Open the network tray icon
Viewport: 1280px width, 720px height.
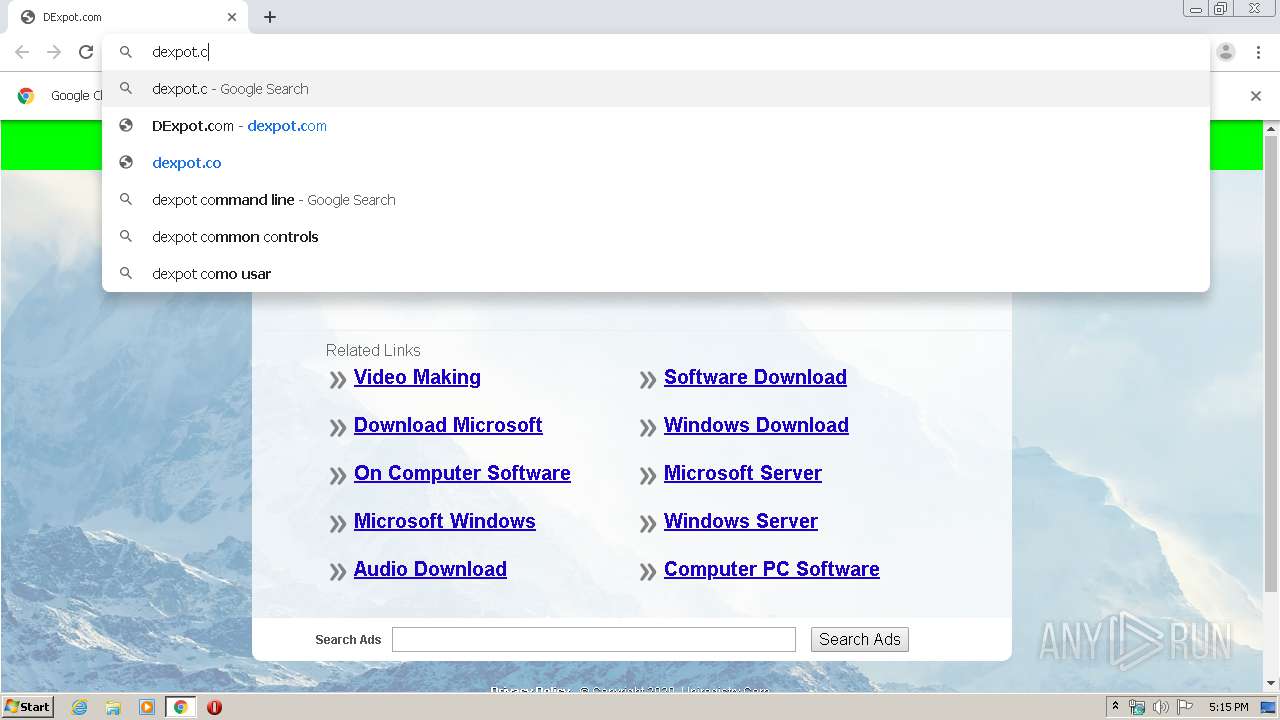coord(1137,707)
